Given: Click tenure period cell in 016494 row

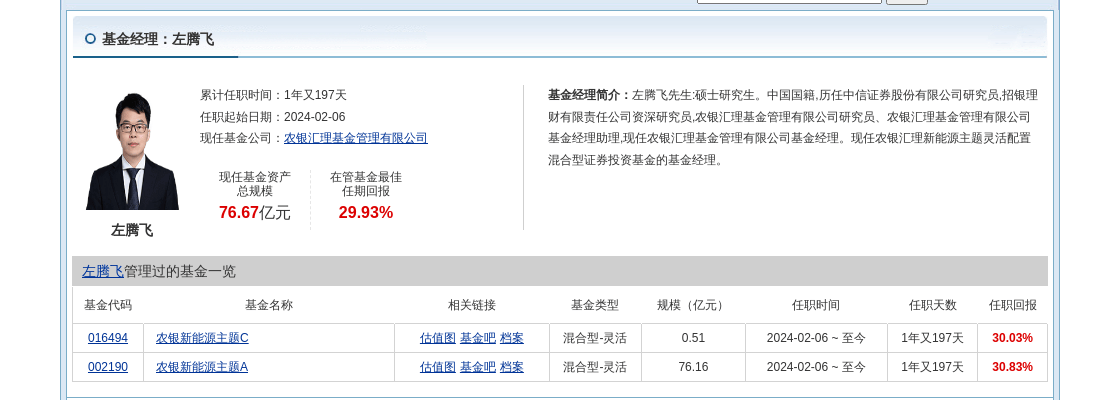Looking at the screenshot, I should (x=816, y=338).
